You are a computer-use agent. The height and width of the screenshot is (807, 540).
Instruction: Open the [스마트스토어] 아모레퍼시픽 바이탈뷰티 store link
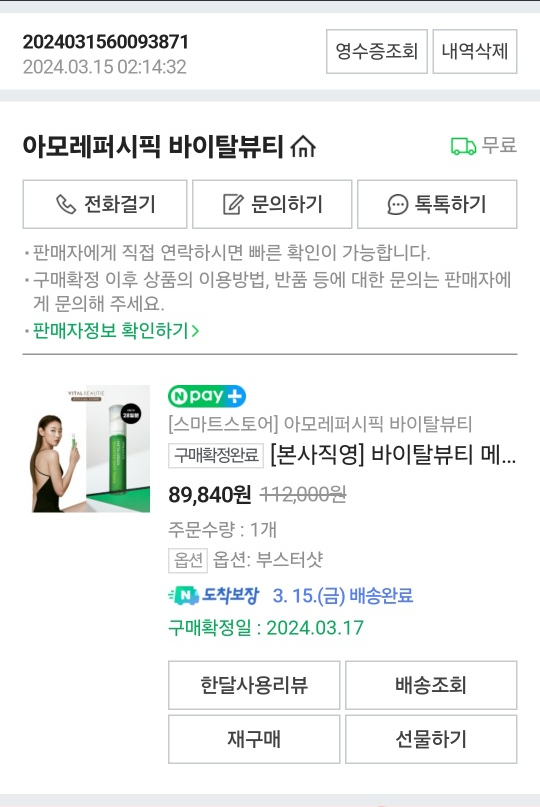tap(320, 424)
